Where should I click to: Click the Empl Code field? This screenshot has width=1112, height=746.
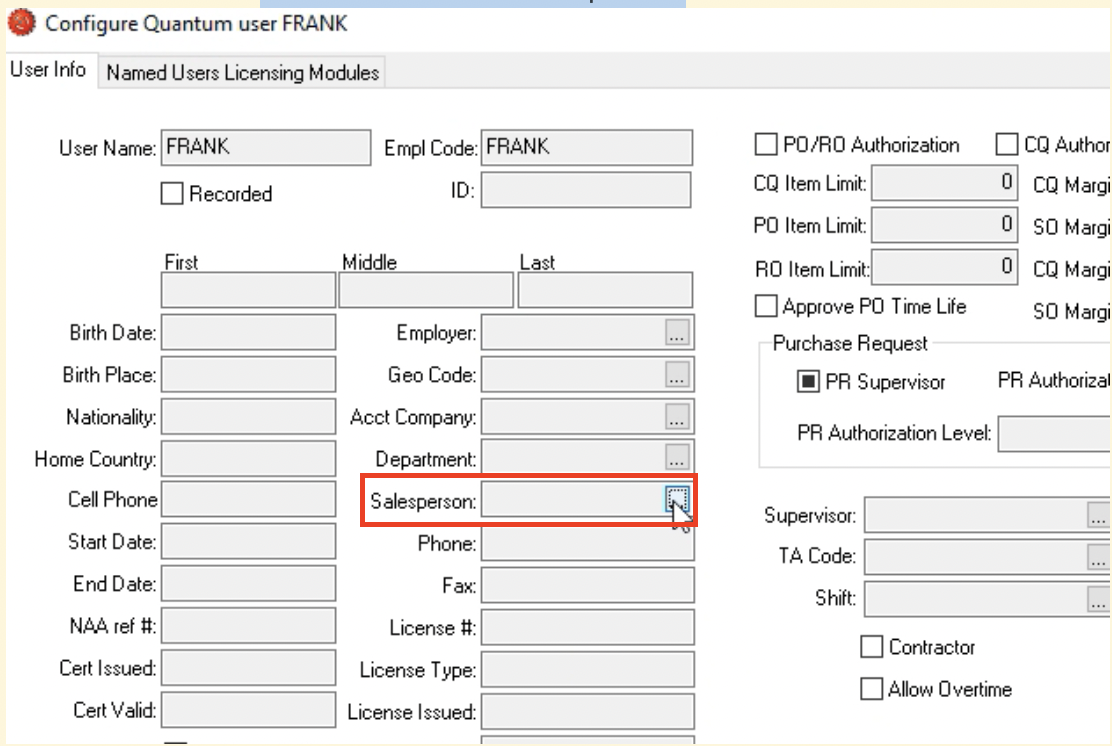tap(586, 147)
